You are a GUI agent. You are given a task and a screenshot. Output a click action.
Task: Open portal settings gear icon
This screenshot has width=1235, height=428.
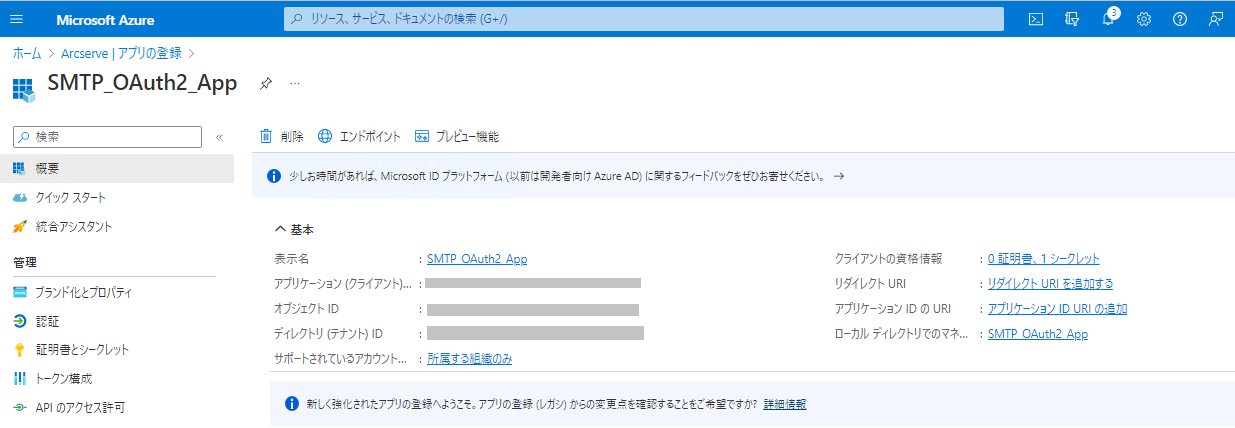tap(1144, 19)
